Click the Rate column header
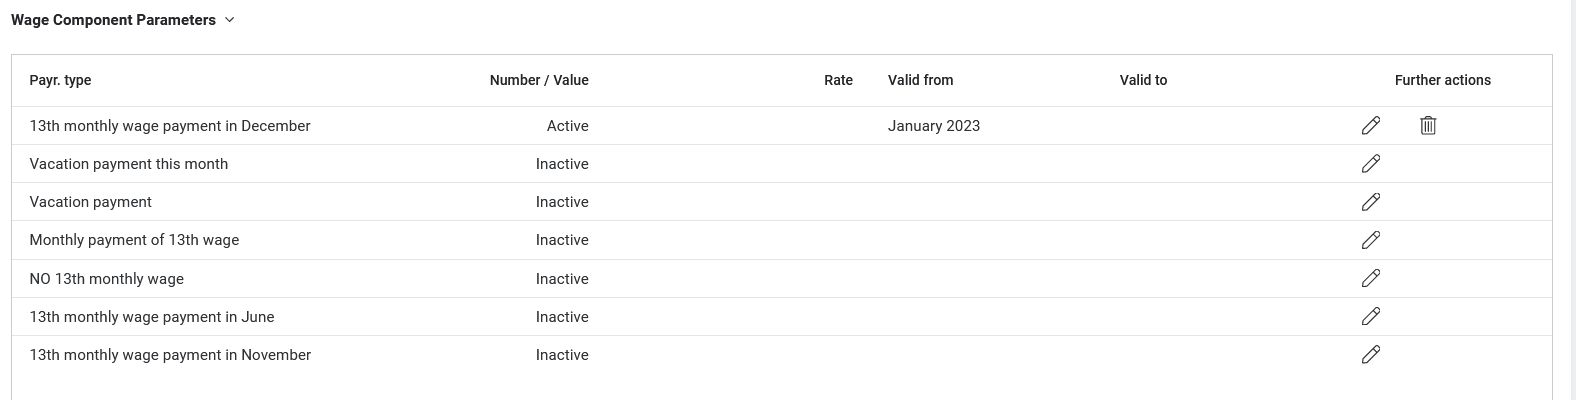Screen dimensions: 1576x400 (x=838, y=80)
